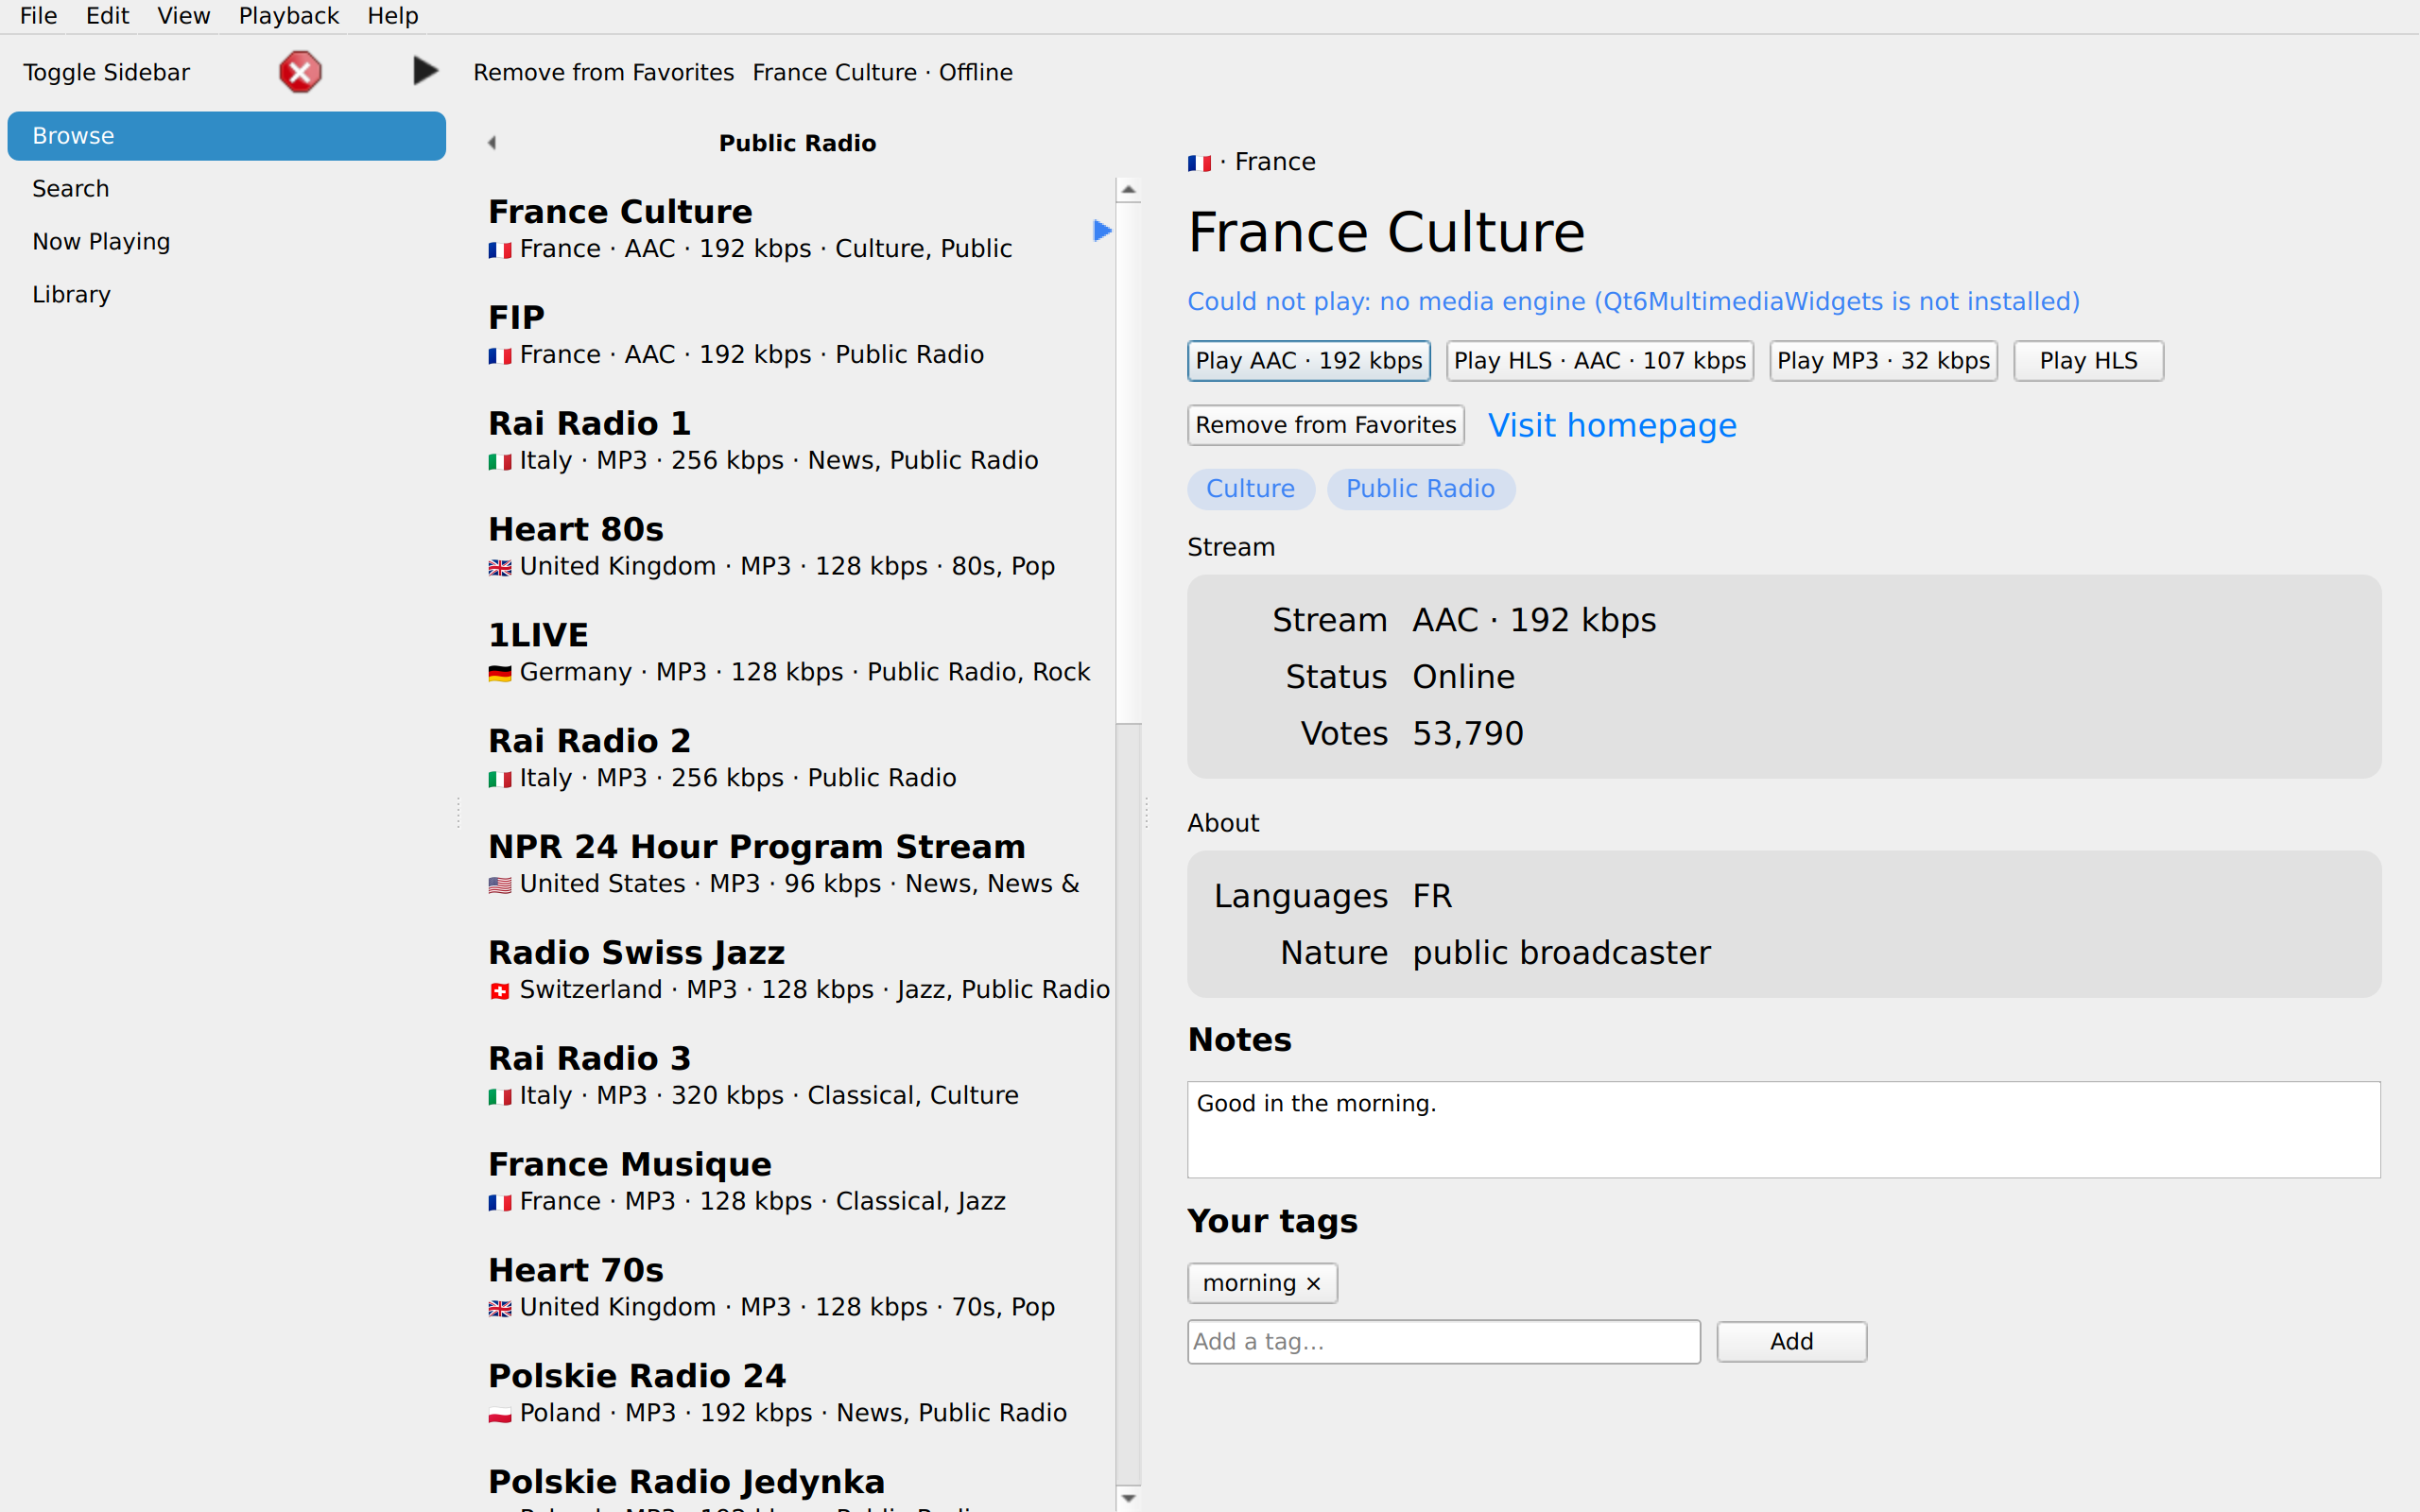This screenshot has width=2420, height=1512.
Task: Click the blue playing indicator on France Culture
Action: point(1102,231)
